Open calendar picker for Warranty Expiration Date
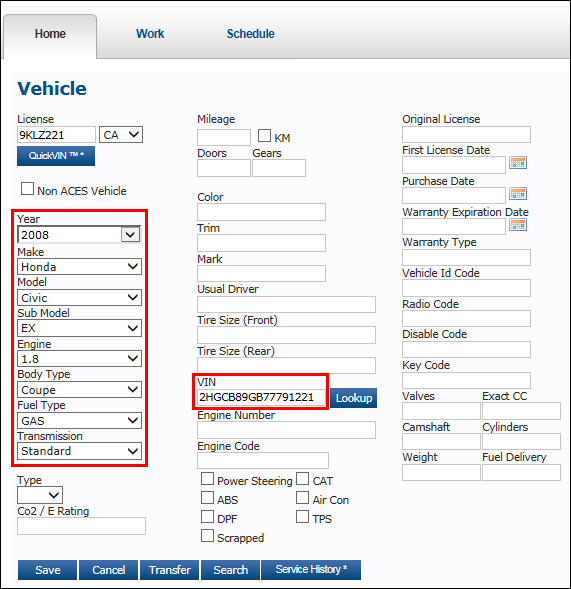571x589 pixels. click(x=518, y=225)
